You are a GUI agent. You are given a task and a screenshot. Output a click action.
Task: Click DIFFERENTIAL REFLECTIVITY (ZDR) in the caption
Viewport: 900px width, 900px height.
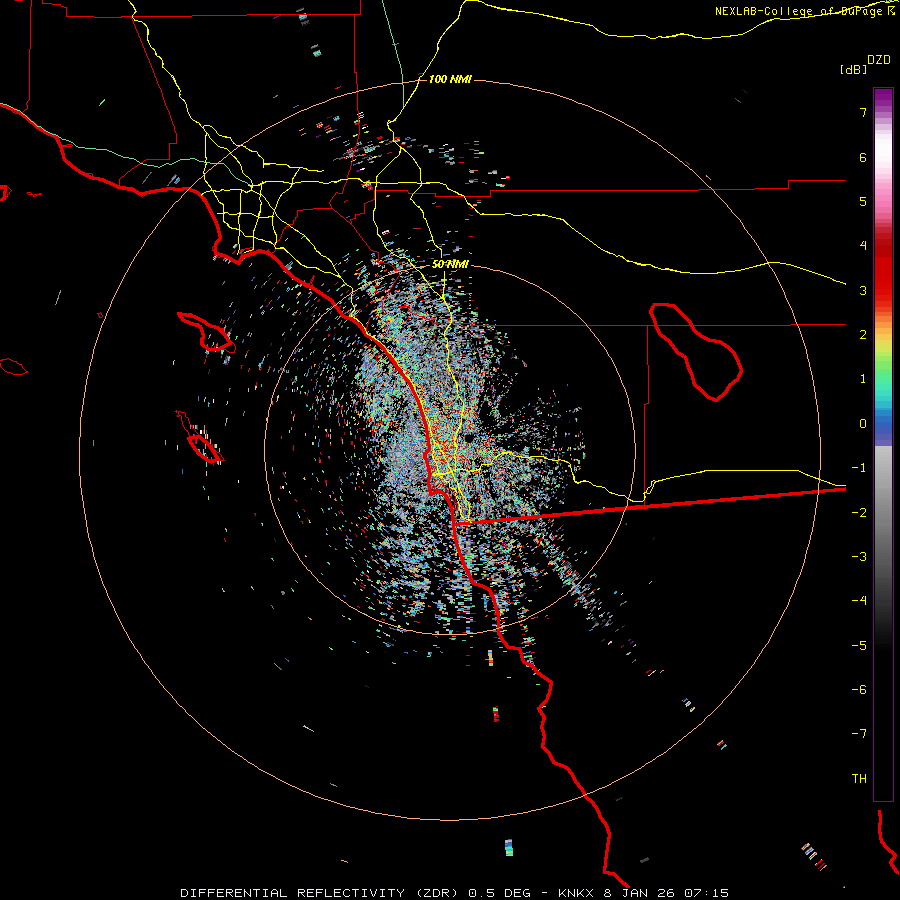click(x=321, y=893)
